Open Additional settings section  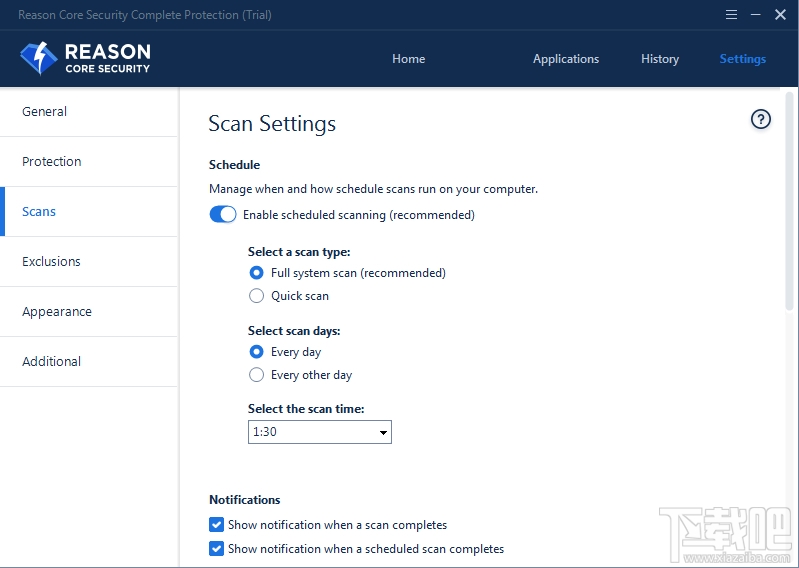(89, 361)
